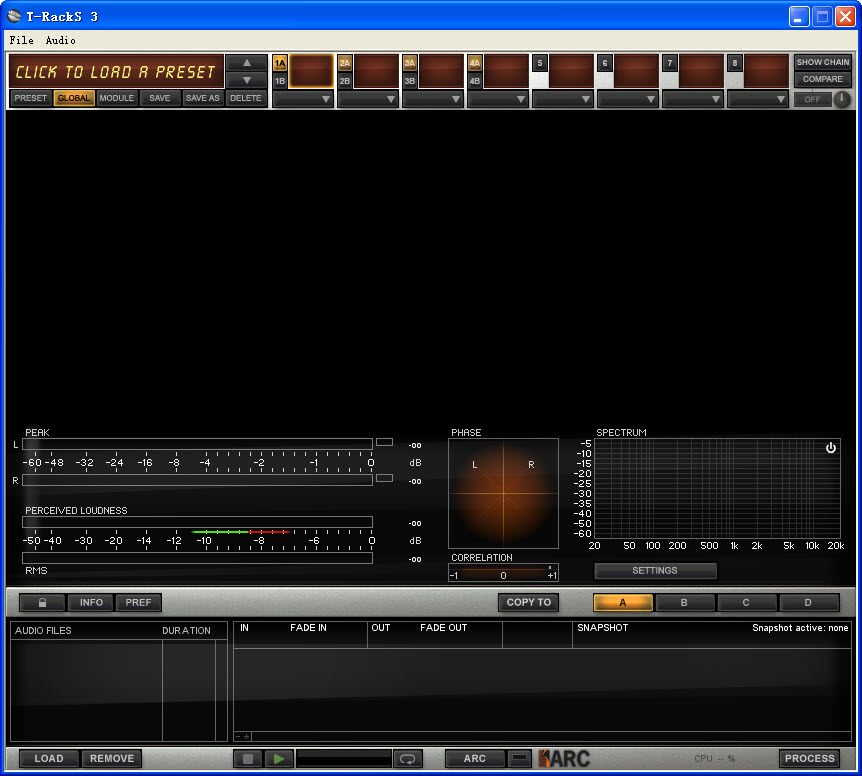Click the small button beside ARC

click(x=519, y=759)
